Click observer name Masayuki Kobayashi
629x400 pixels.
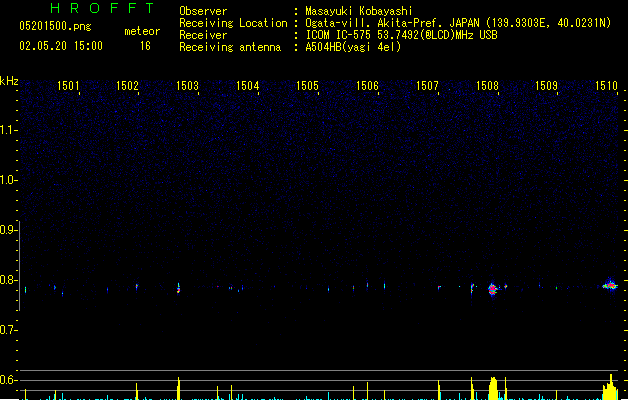coord(359,11)
